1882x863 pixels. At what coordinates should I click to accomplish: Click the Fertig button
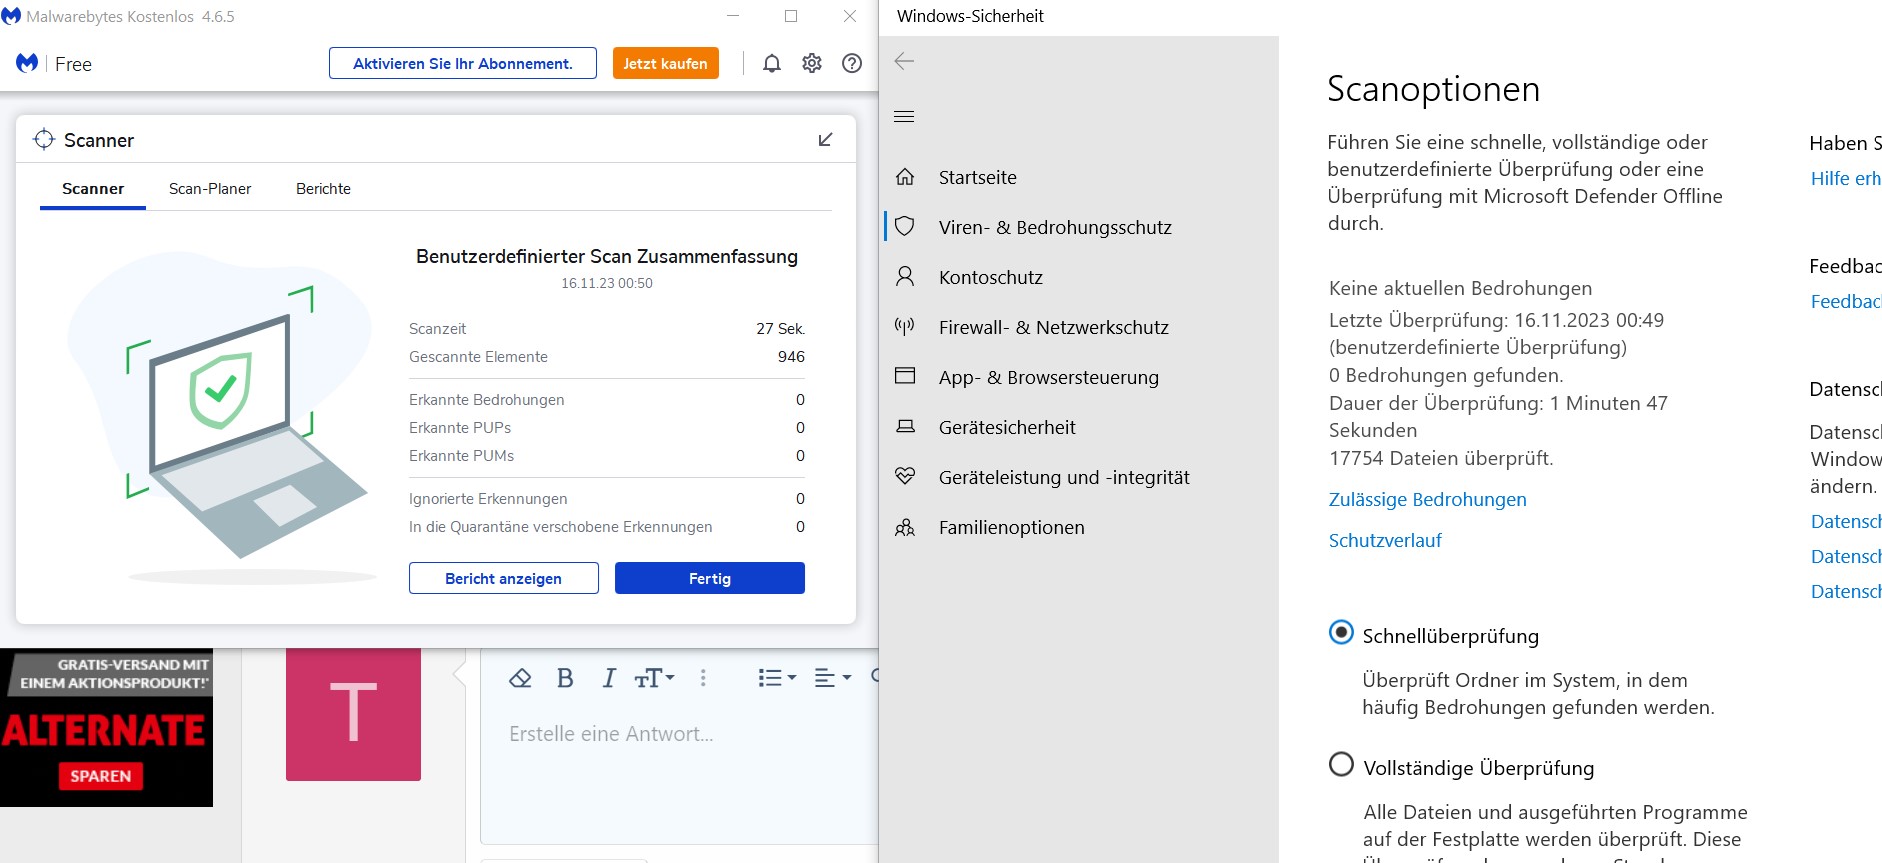click(x=710, y=578)
